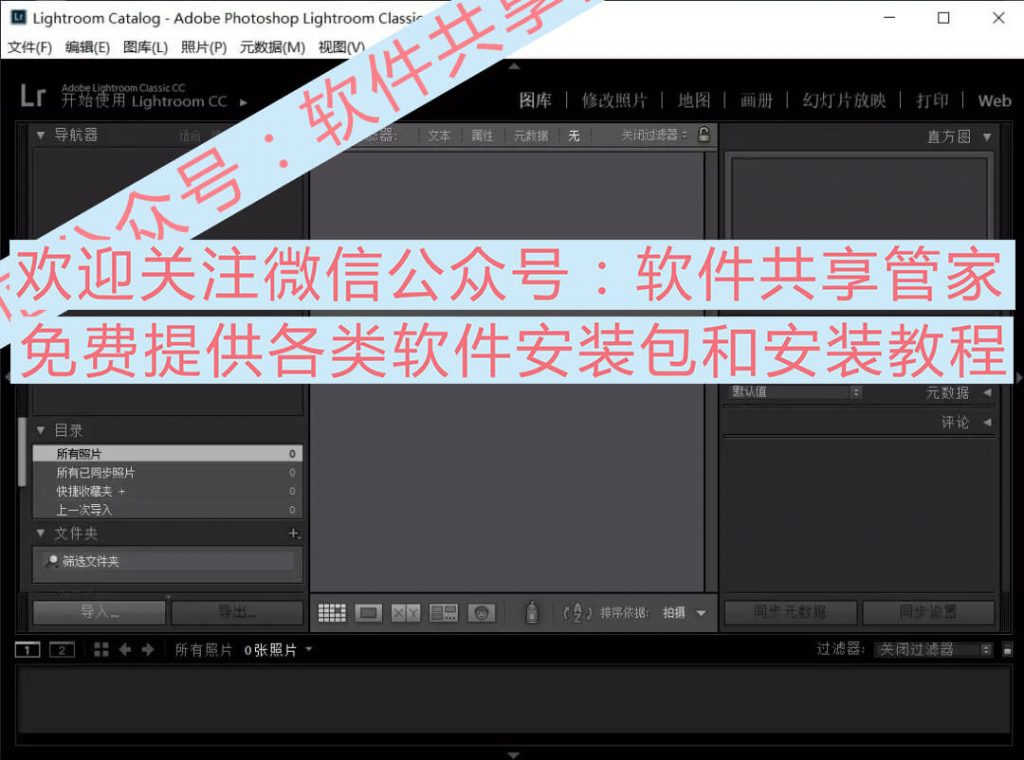
Task: Filter library by 文本
Action: (x=439, y=136)
